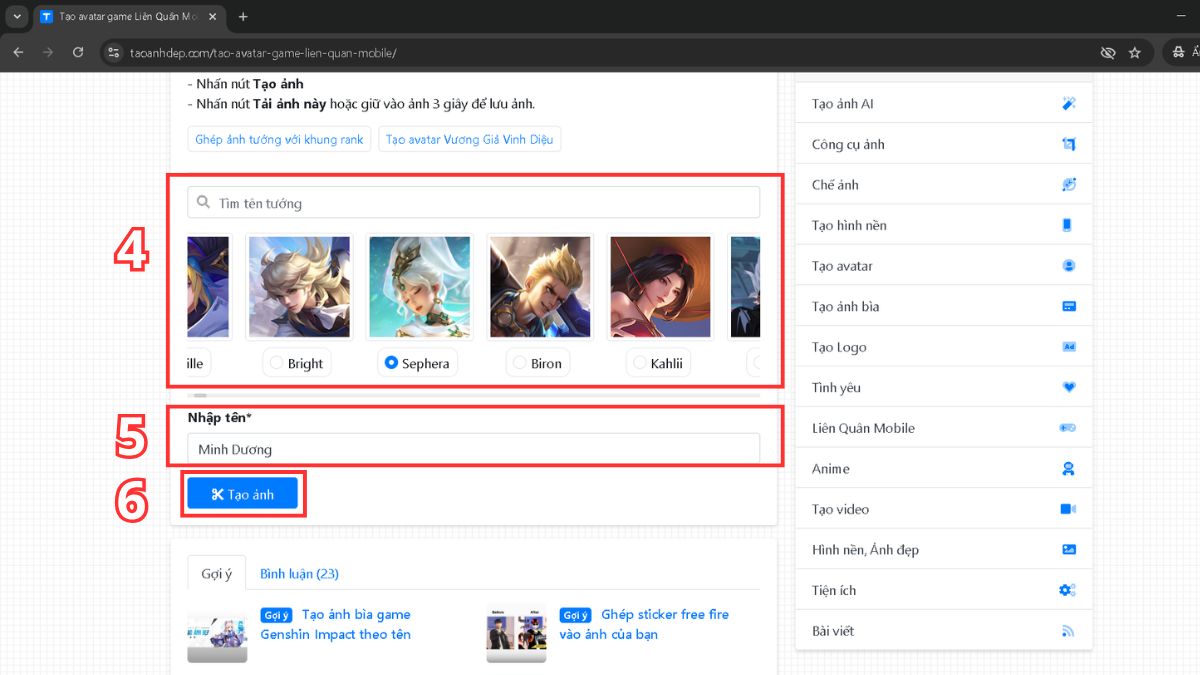Choose the Kahlii hero radio option
This screenshot has width=1200, height=675.
pos(640,363)
